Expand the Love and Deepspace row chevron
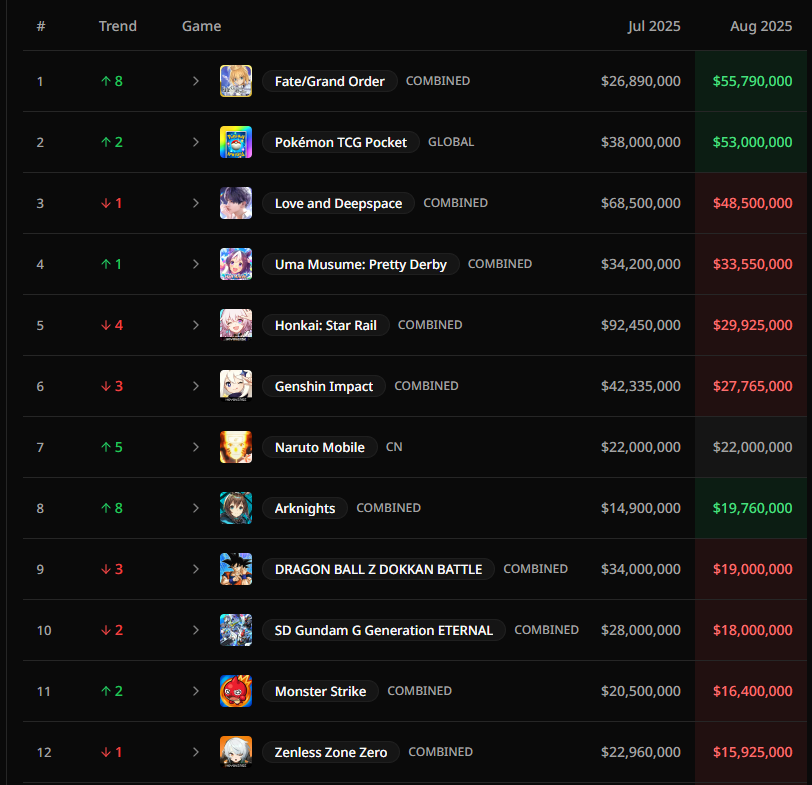Image resolution: width=812 pixels, height=785 pixels. coord(196,203)
